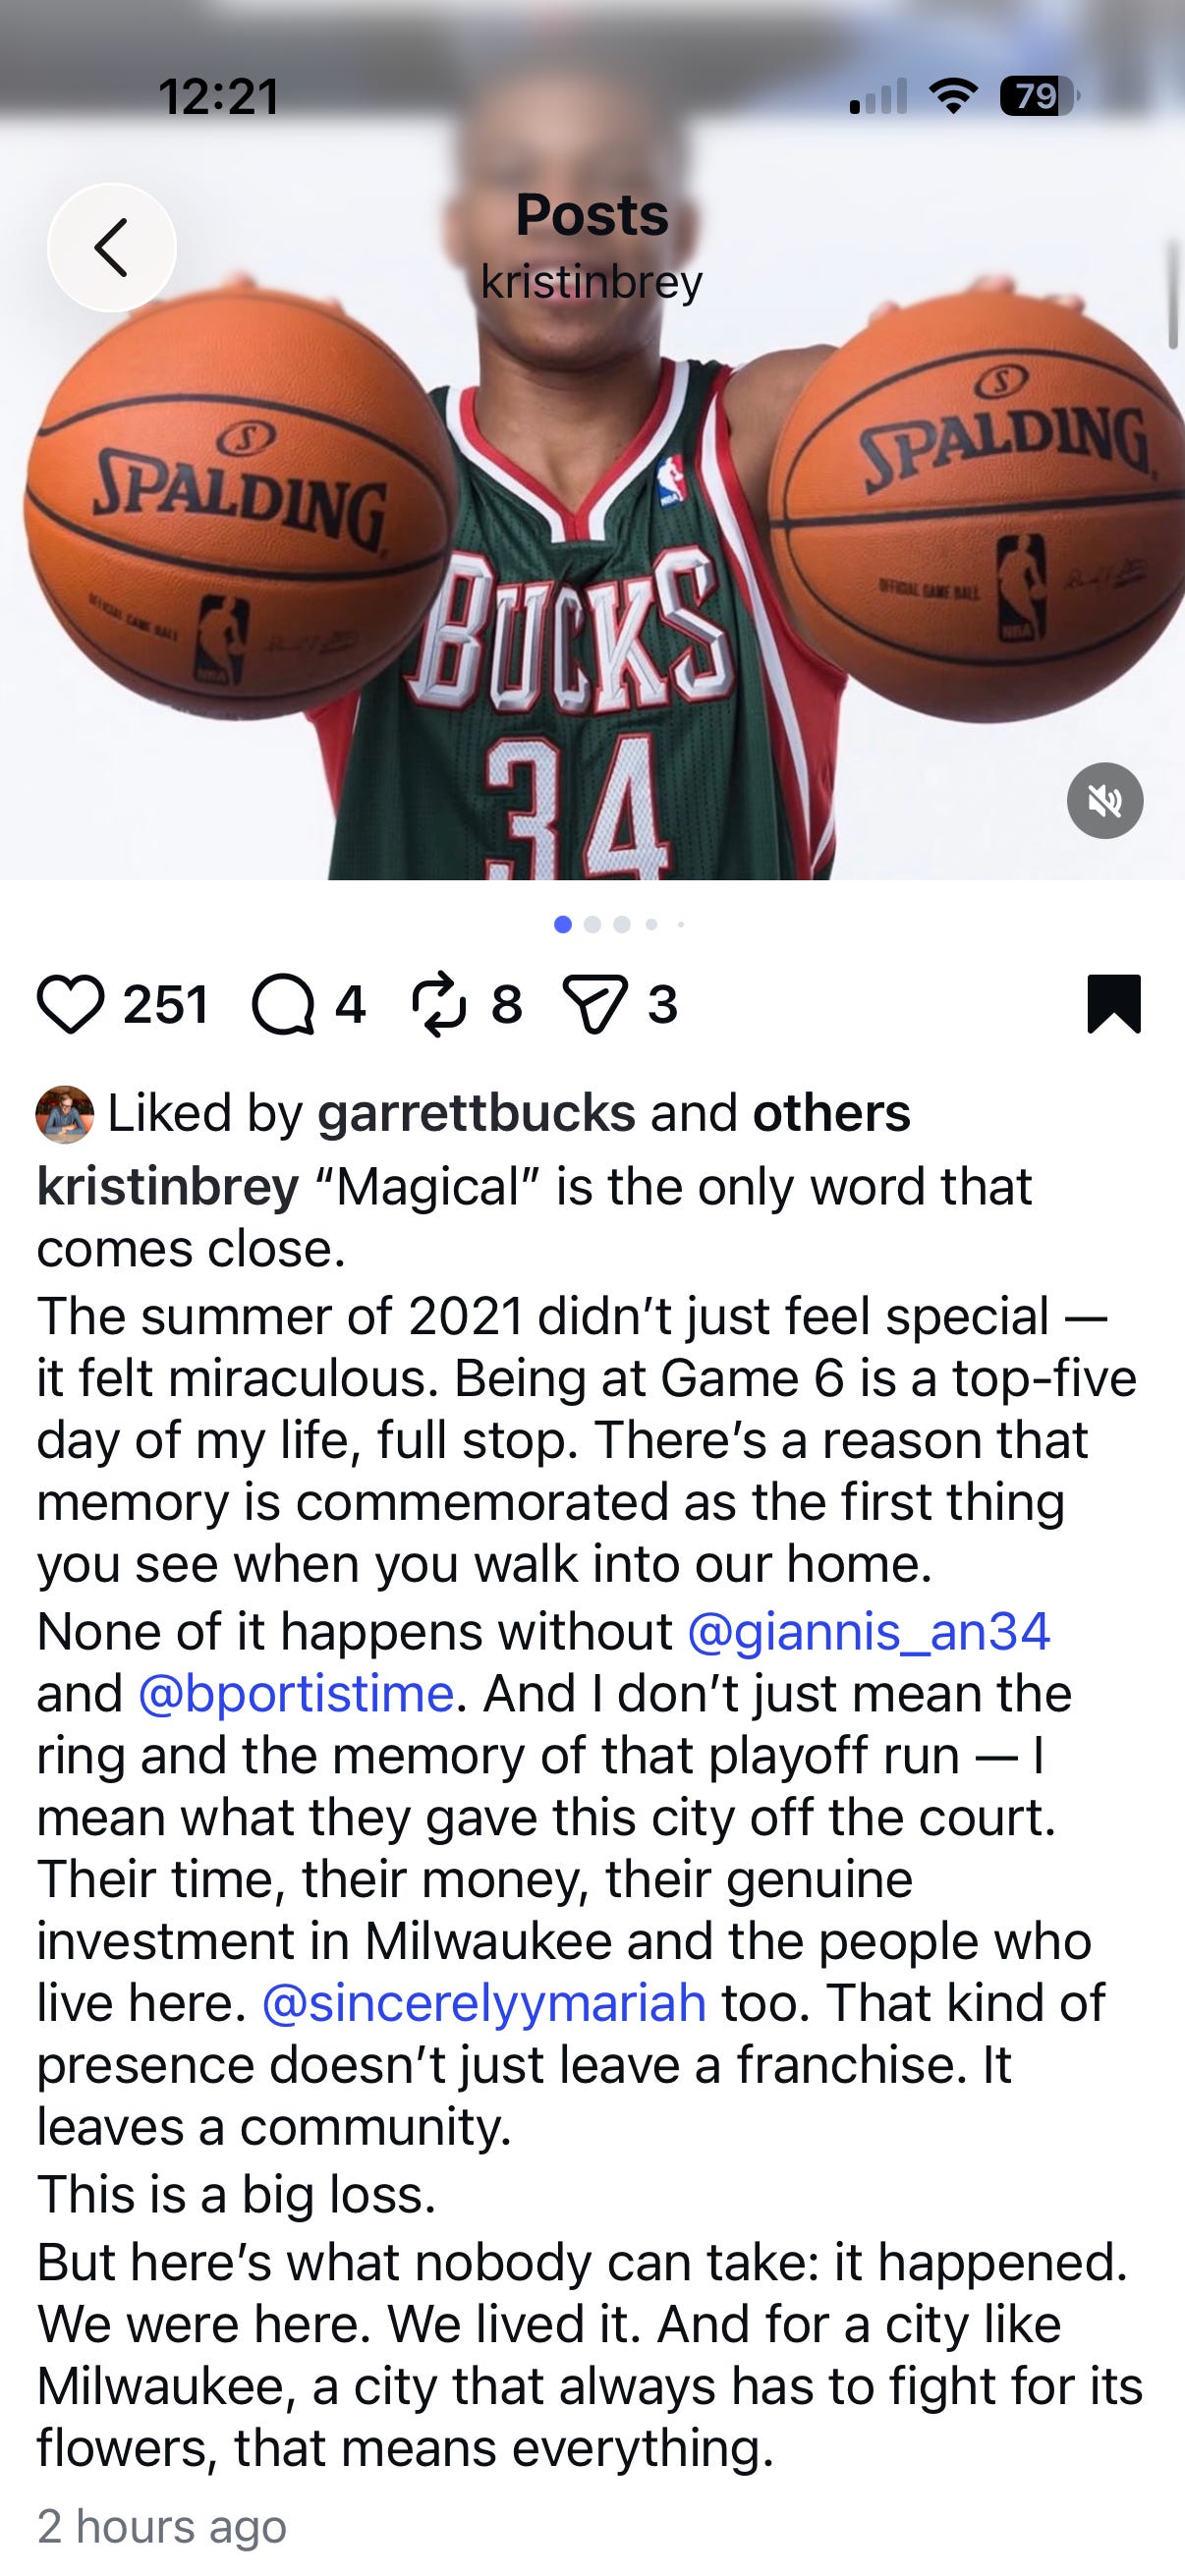Open comments via speech bubble icon
Image resolution: width=1185 pixels, height=2576 pixels.
pos(285,1004)
